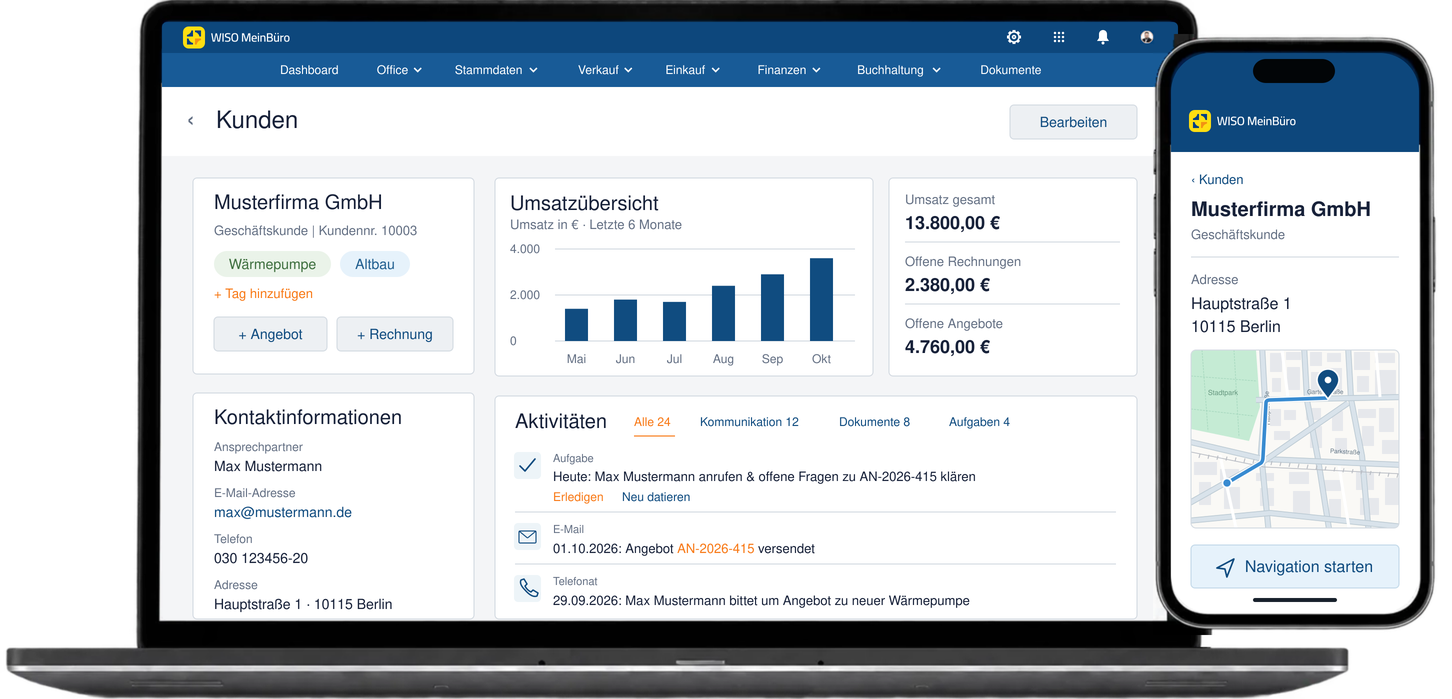Open the Dokumente menu item
This screenshot has height=699, width=1452.
pos(1010,70)
